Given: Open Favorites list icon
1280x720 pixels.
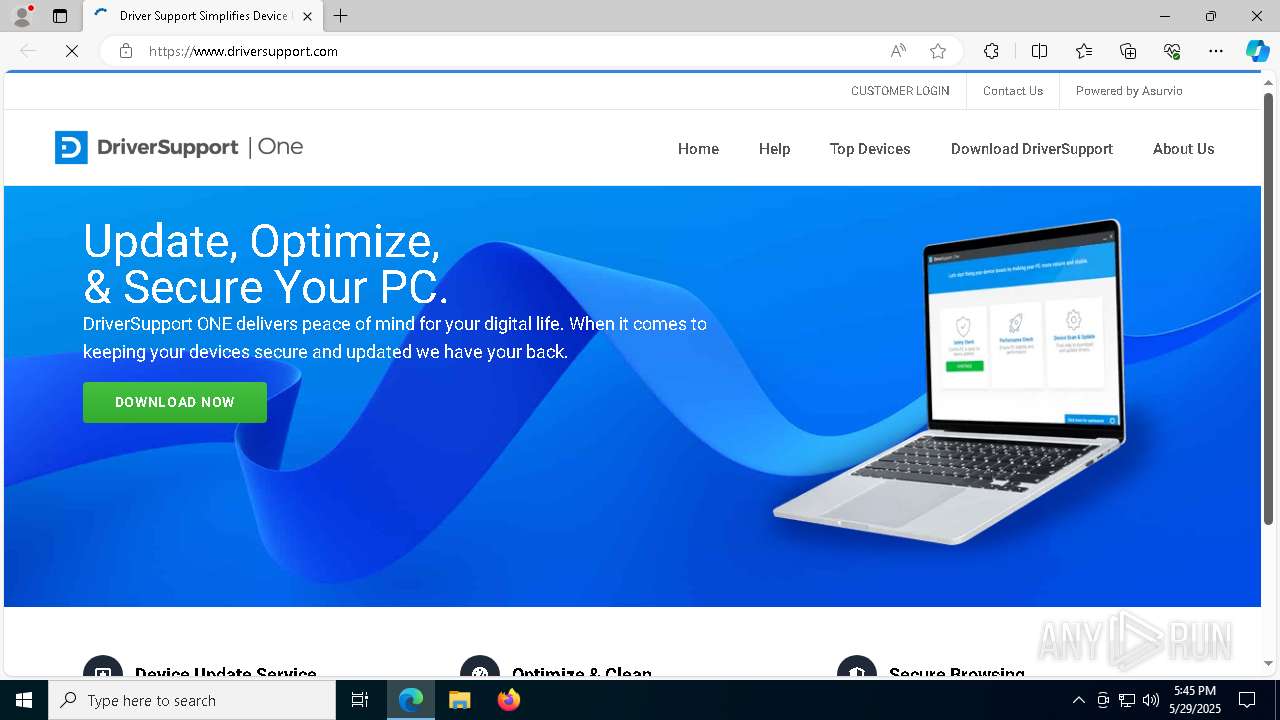Looking at the screenshot, I should point(1084,51).
